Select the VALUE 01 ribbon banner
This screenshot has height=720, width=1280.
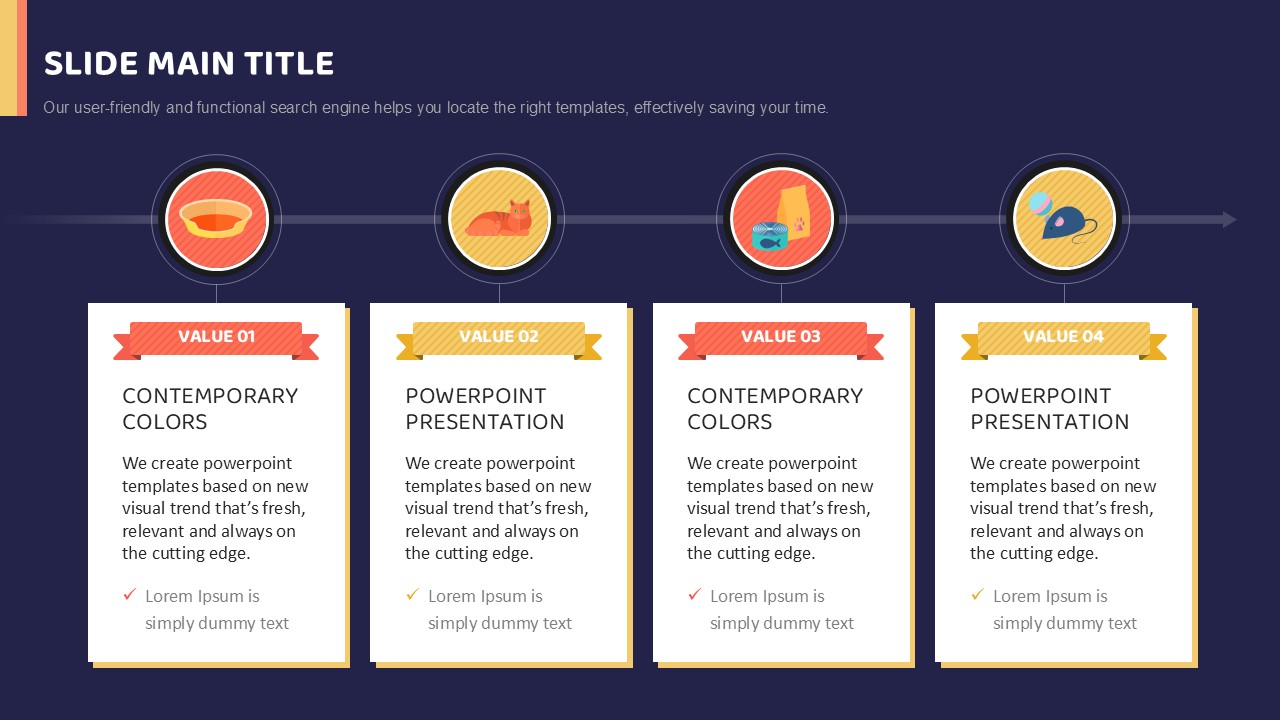pos(216,339)
